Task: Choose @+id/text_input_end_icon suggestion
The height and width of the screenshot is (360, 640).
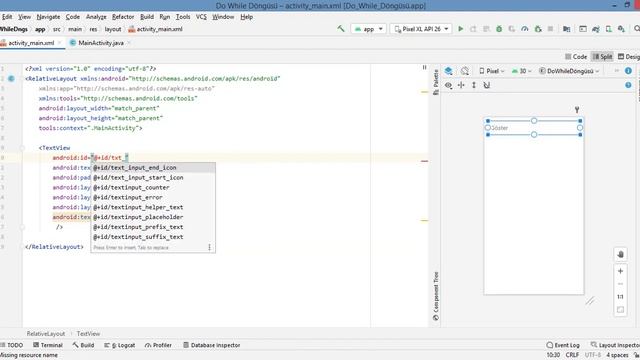Action: click(153, 168)
